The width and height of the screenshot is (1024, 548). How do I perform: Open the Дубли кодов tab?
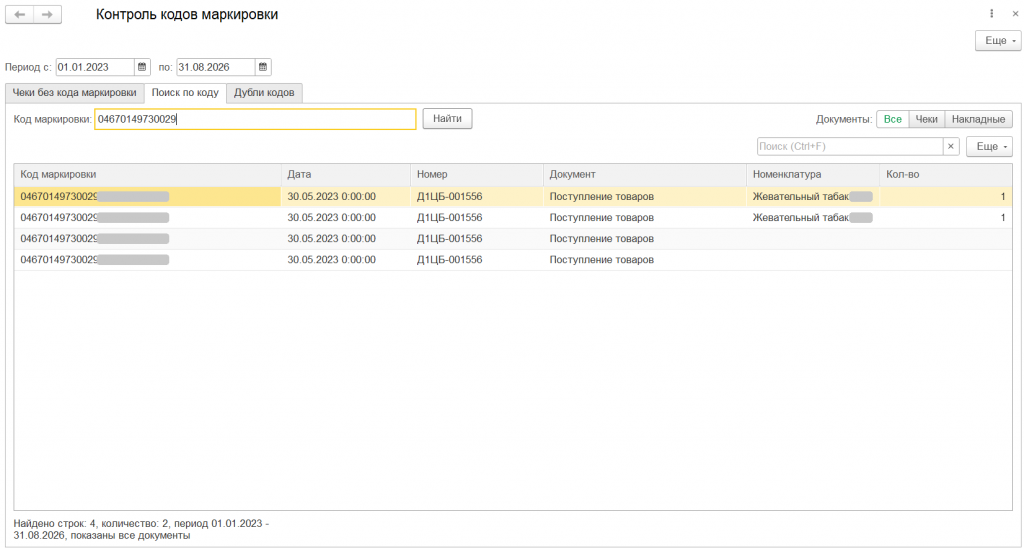(x=264, y=93)
